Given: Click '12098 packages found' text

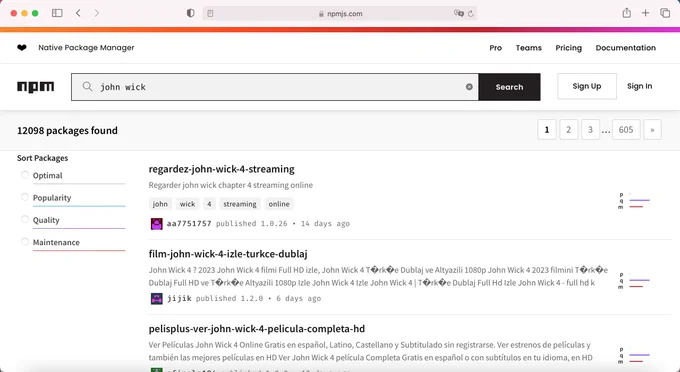Looking at the screenshot, I should pos(67,131).
